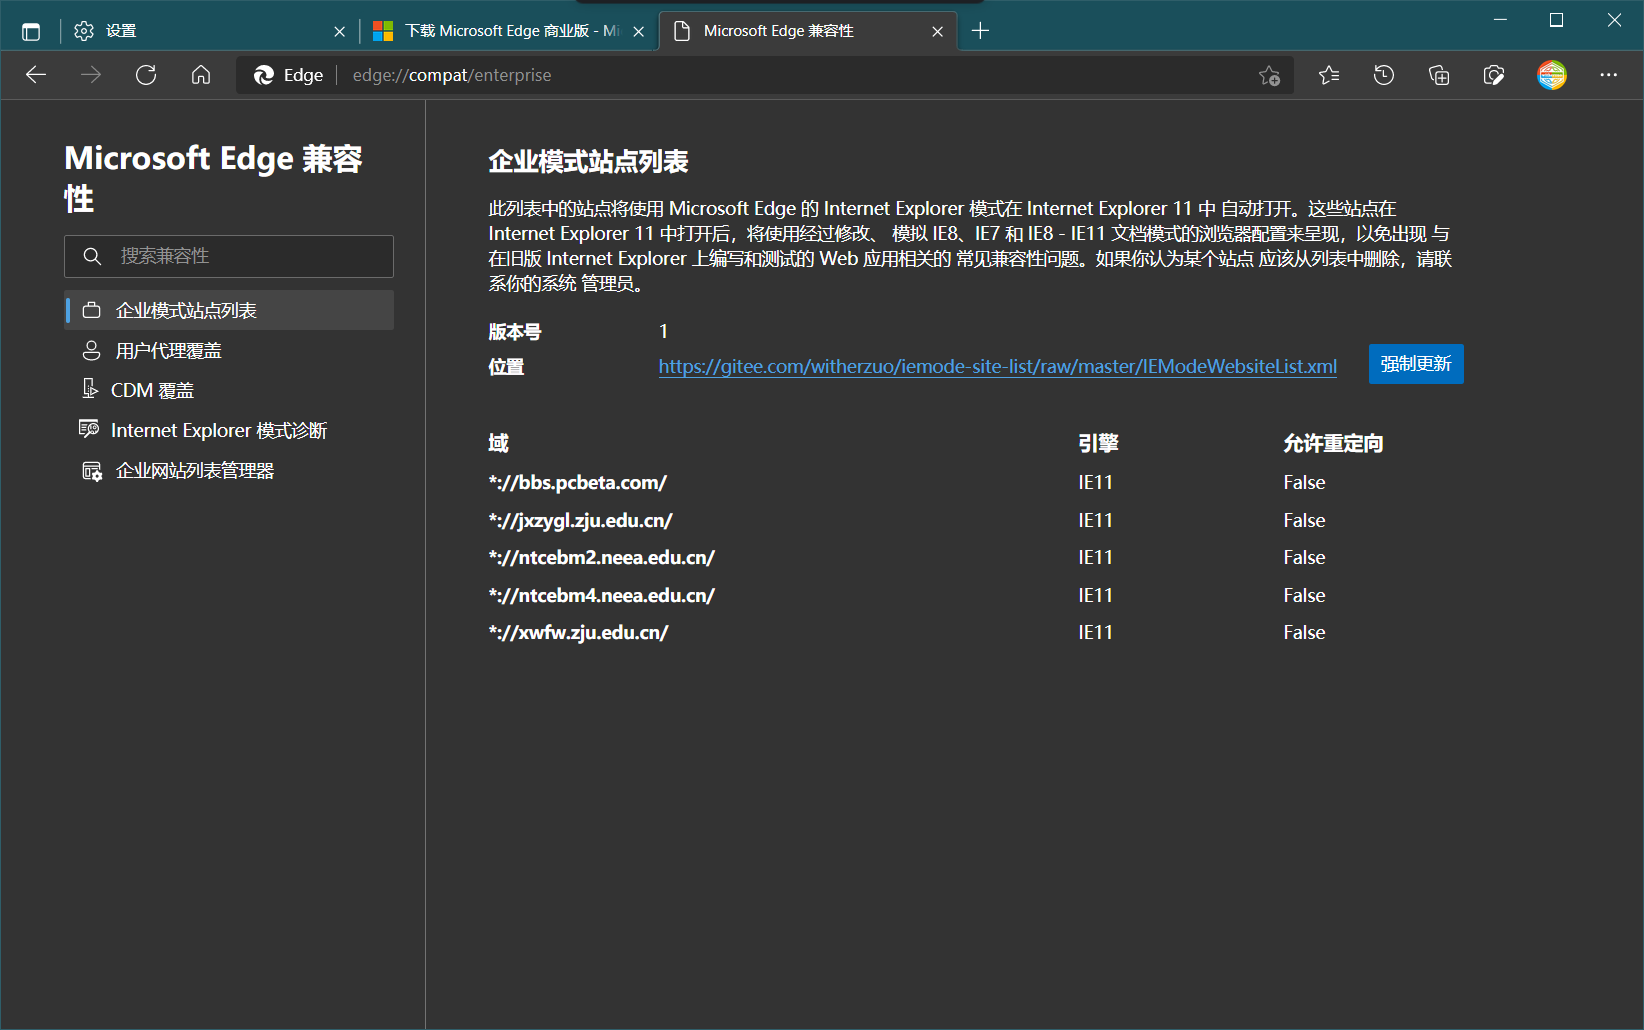Open 企业网站列表管理器 in sidebar
Screen dimensions: 1644x1030
coord(194,471)
